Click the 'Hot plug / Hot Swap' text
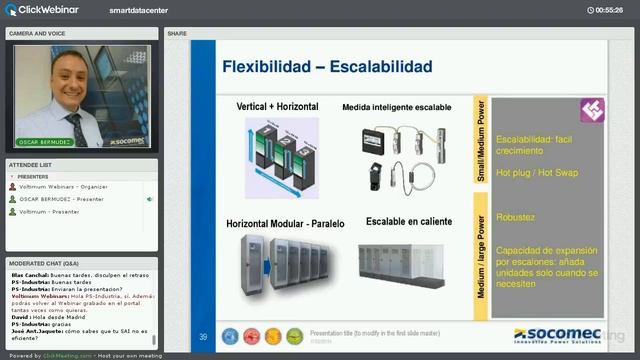 (x=537, y=173)
